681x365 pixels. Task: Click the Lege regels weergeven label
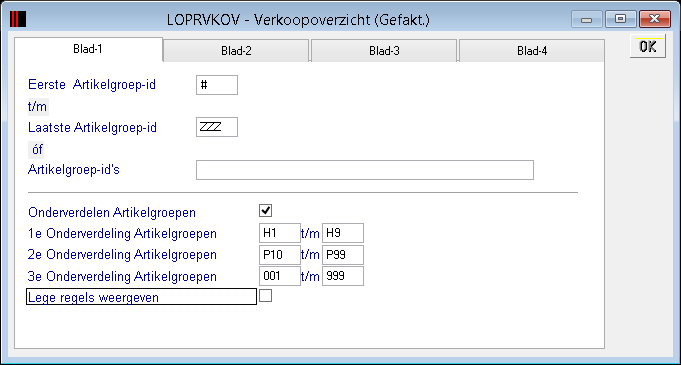coord(93,298)
